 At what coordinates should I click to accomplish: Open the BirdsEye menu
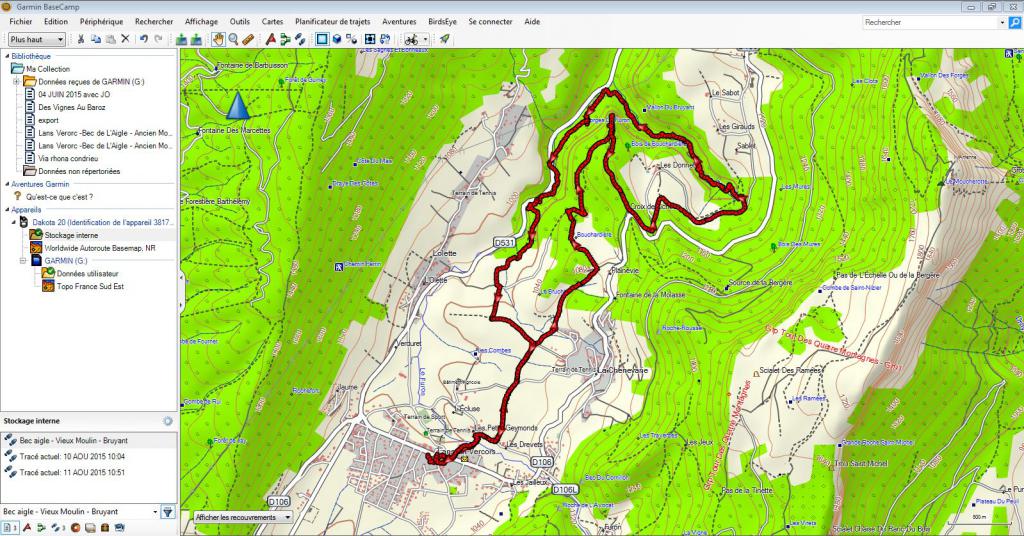point(442,22)
